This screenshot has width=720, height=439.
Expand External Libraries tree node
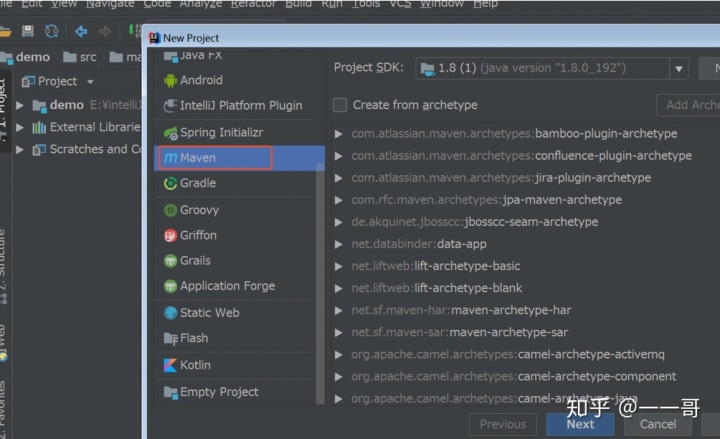(20, 127)
